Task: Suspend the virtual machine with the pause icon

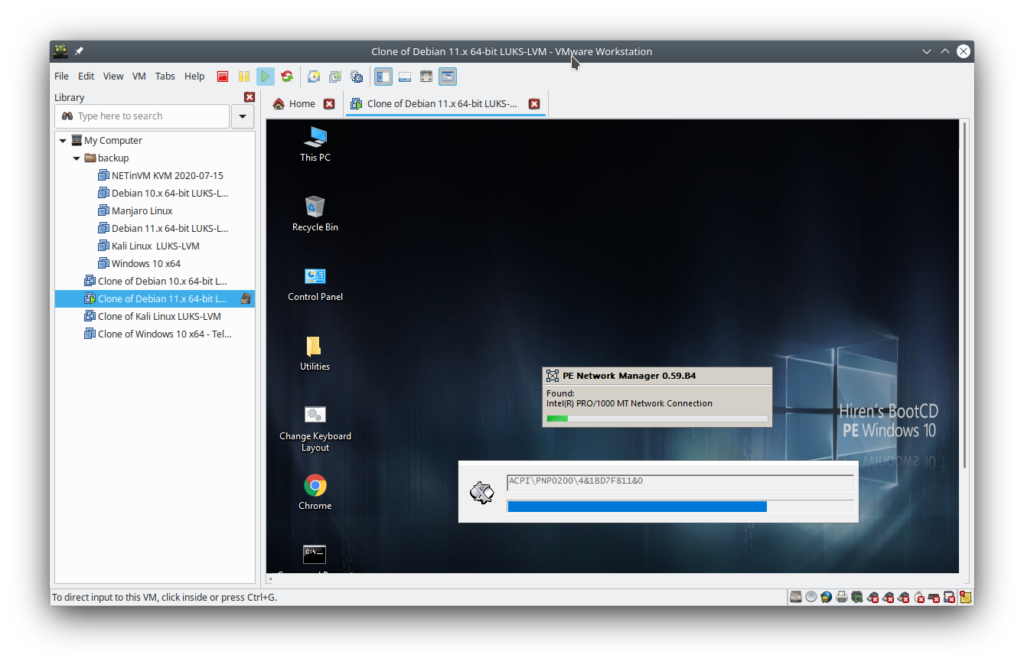Action: pos(244,76)
